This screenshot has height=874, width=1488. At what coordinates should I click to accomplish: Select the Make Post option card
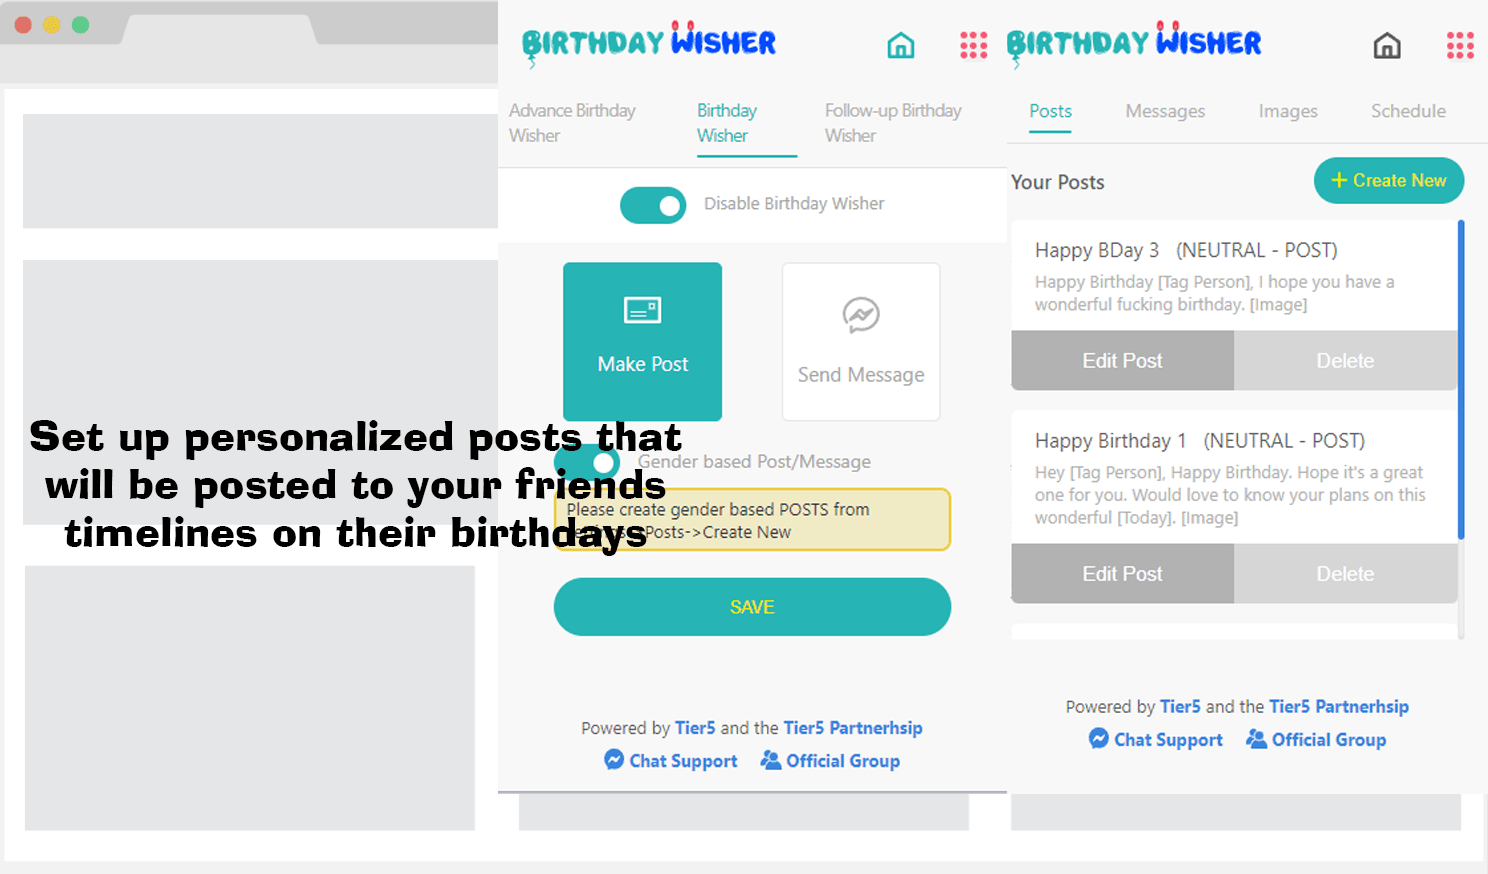point(642,341)
